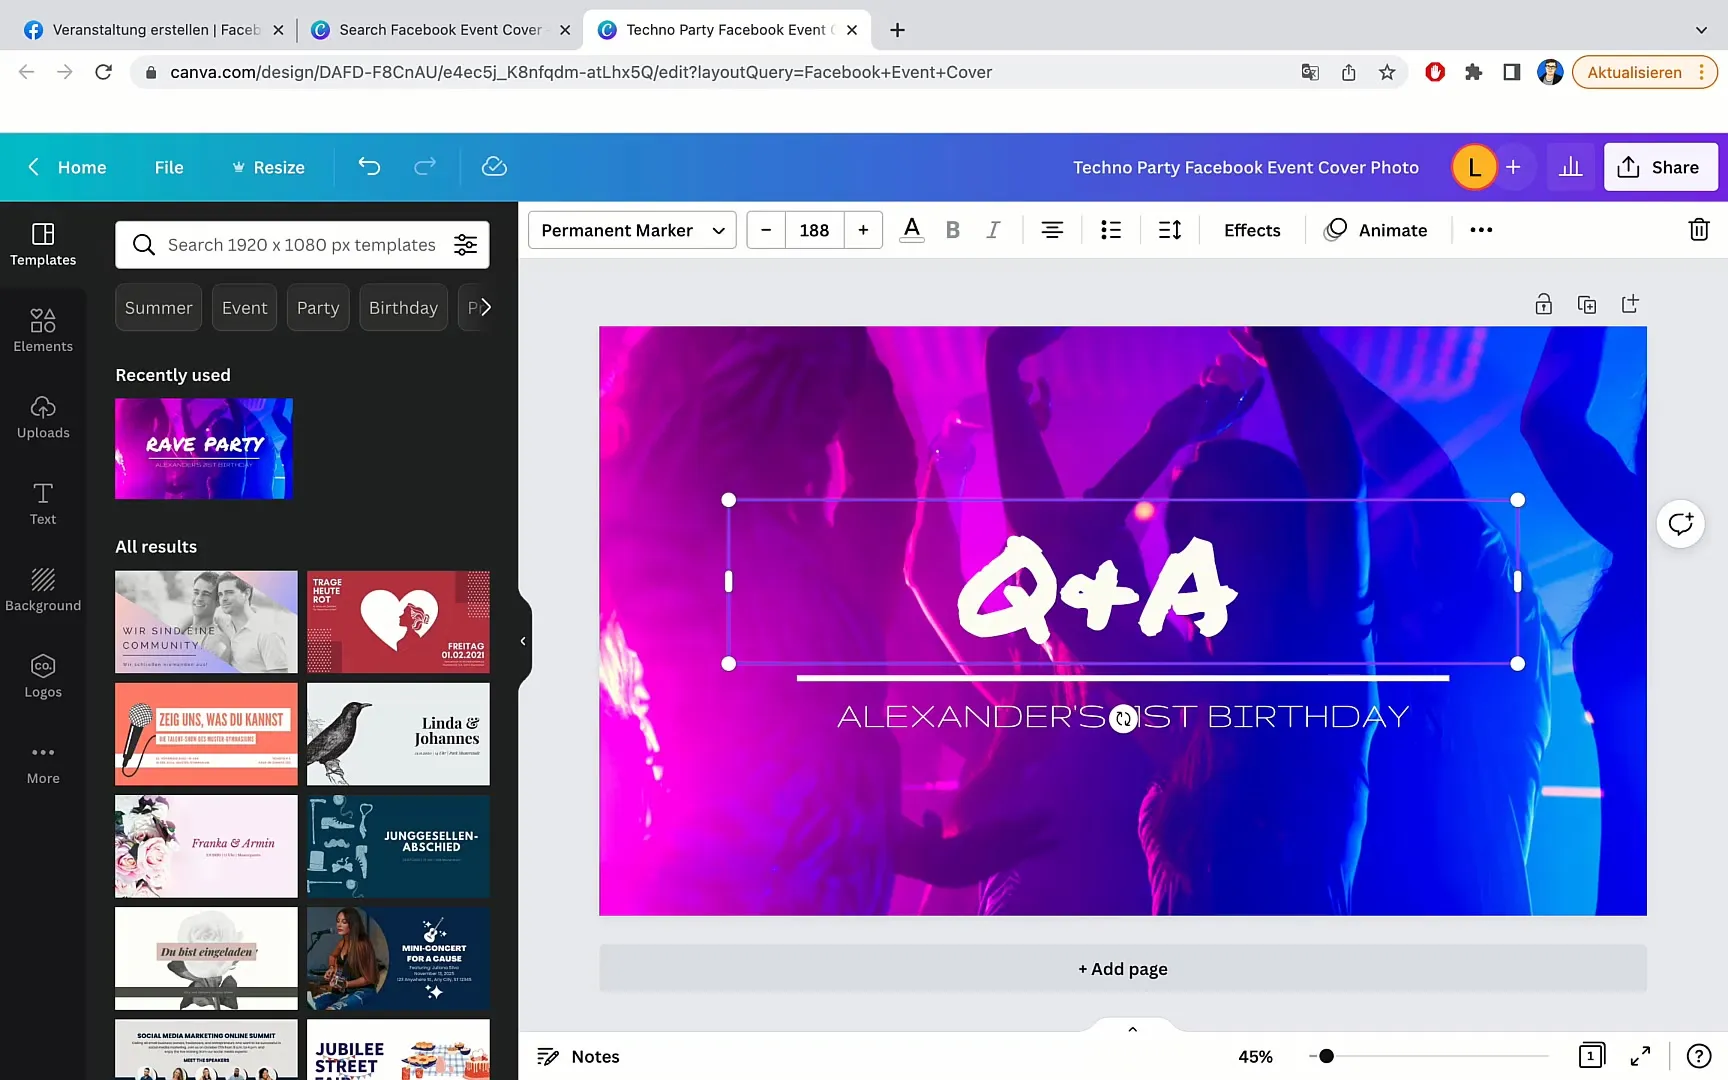Duplicate the page
The width and height of the screenshot is (1728, 1080).
coord(1587,304)
